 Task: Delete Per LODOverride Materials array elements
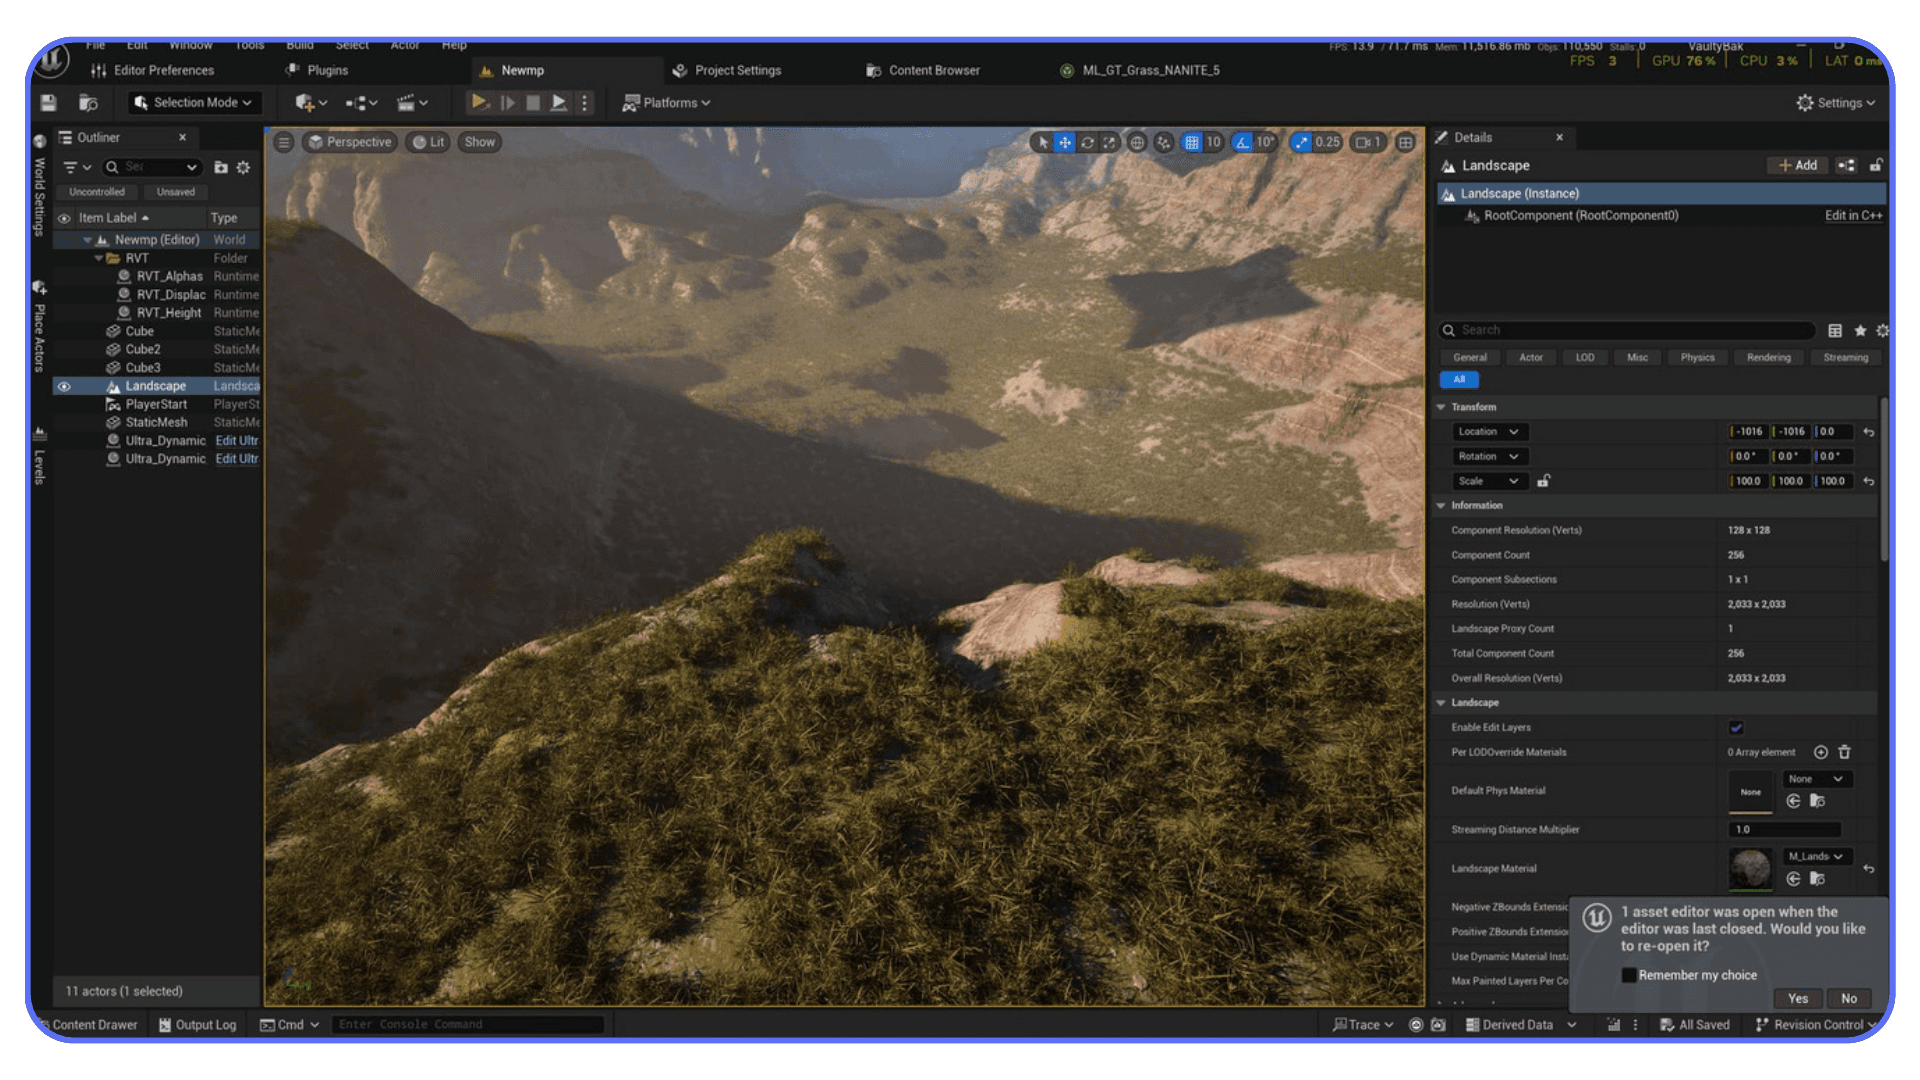pos(1844,752)
